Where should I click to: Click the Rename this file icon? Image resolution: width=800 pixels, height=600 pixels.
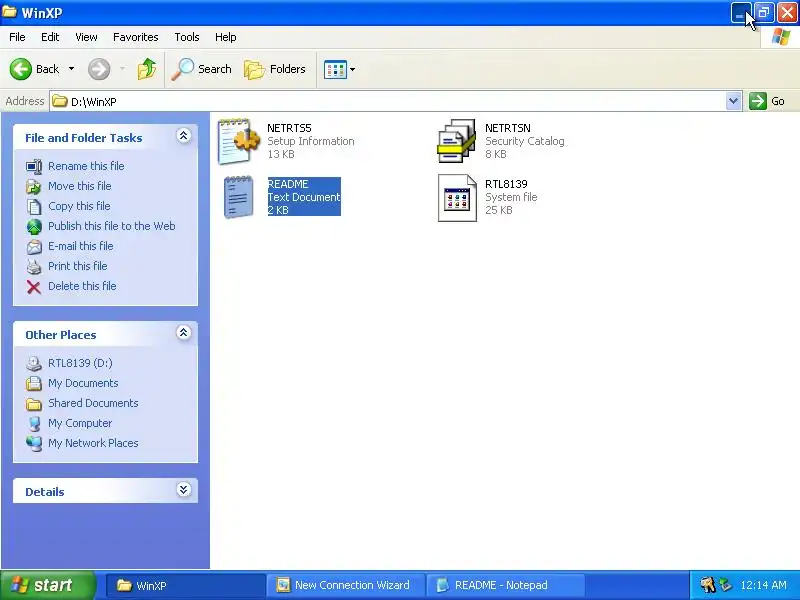(34, 166)
